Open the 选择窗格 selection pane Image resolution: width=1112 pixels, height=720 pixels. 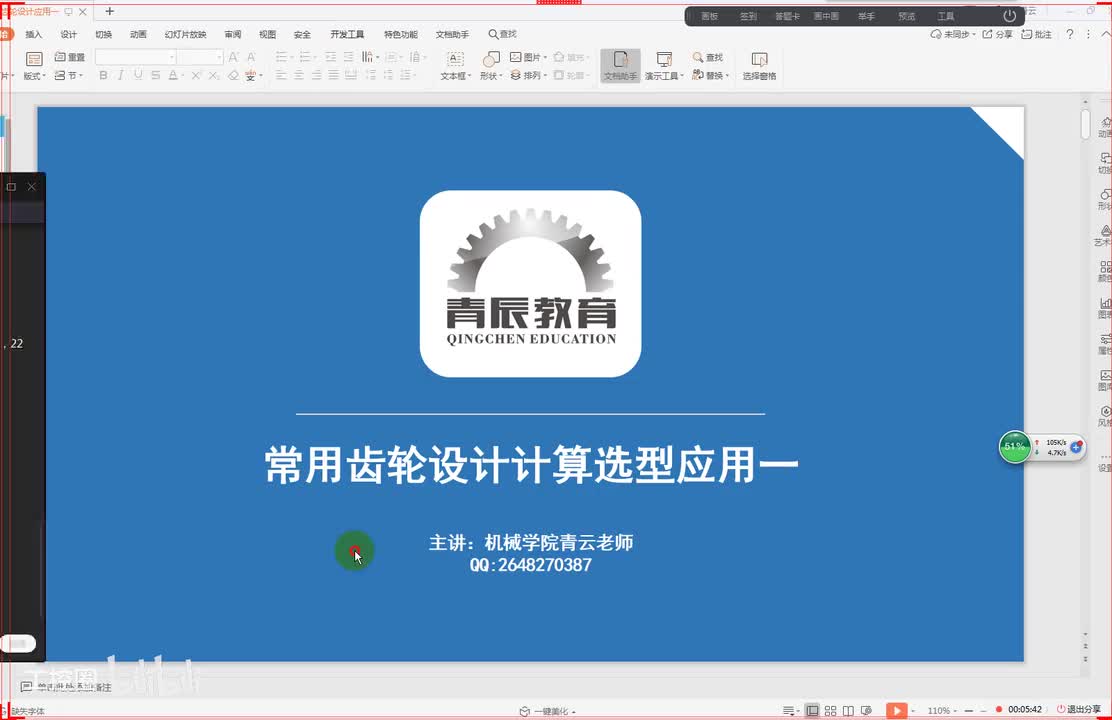coord(760,66)
